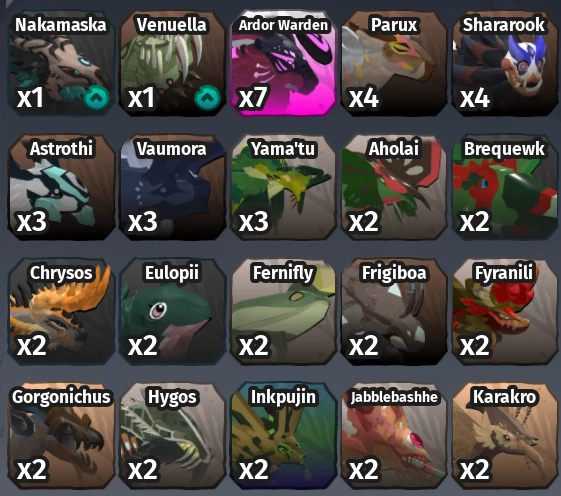Choose the Fyranili creature card
561x496 pixels.
click(505, 311)
